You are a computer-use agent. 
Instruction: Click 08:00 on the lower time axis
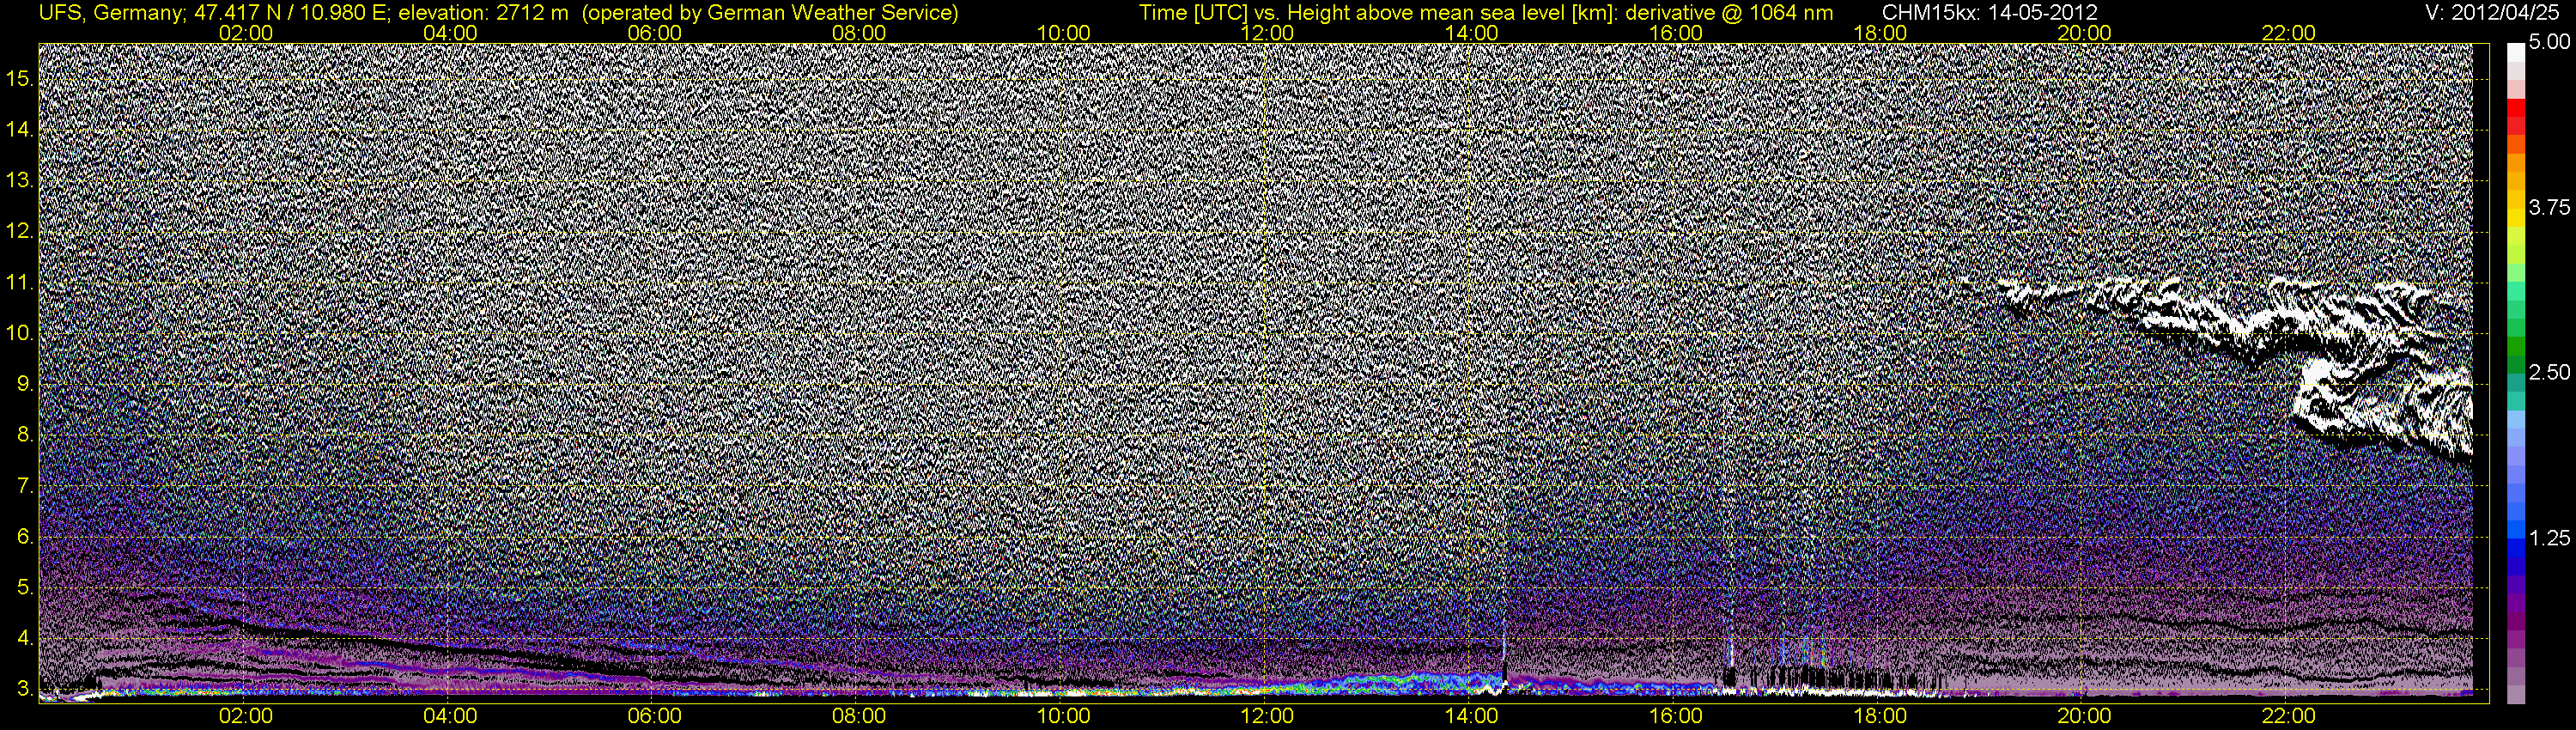click(859, 716)
